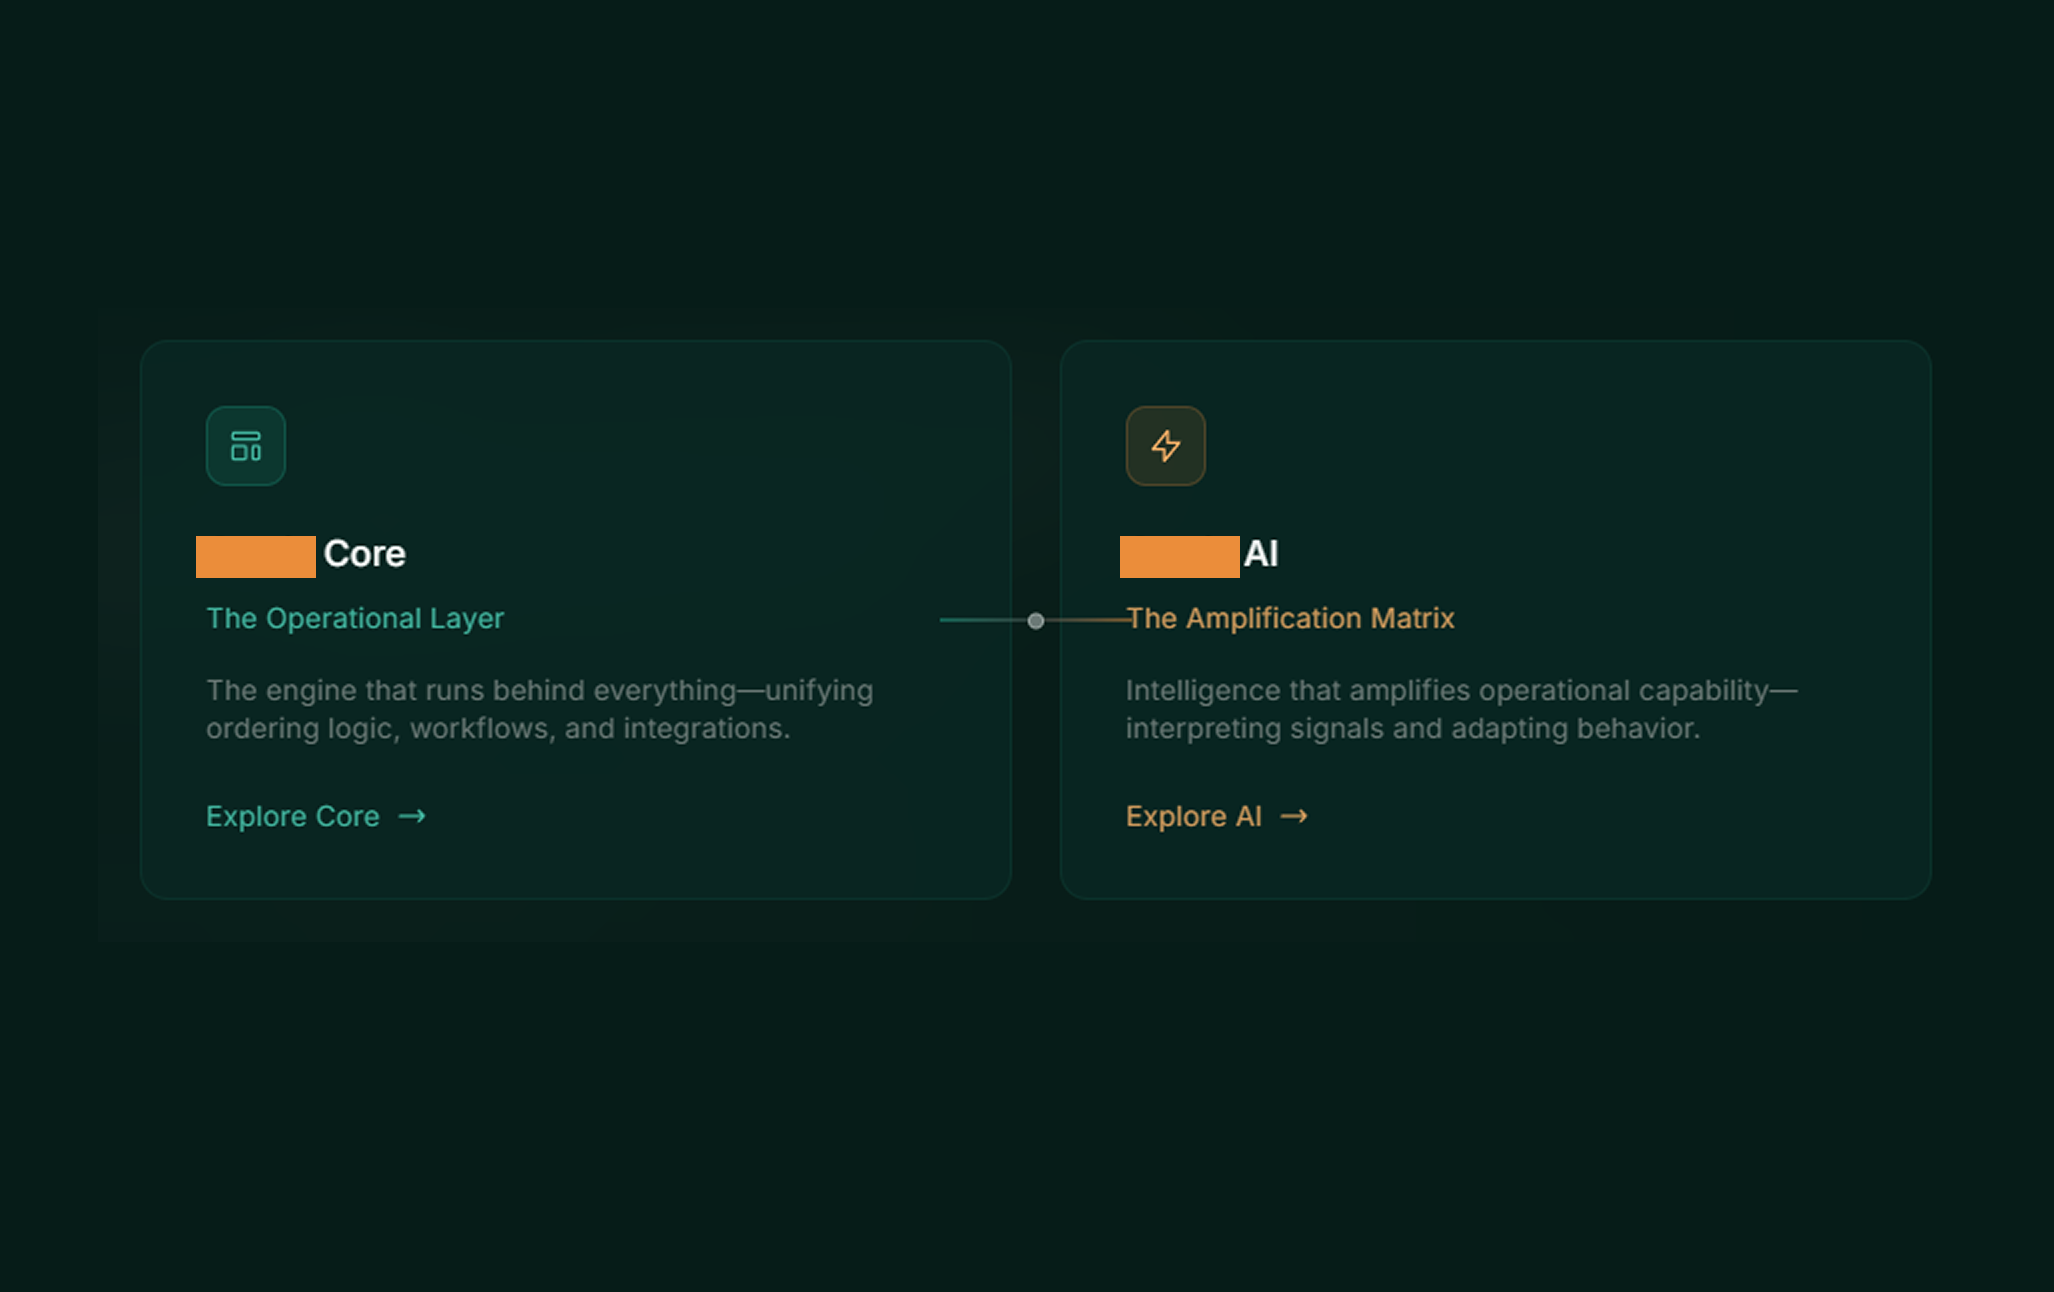Open the Explore AI link
The image size is (2054, 1292).
pos(1194,816)
